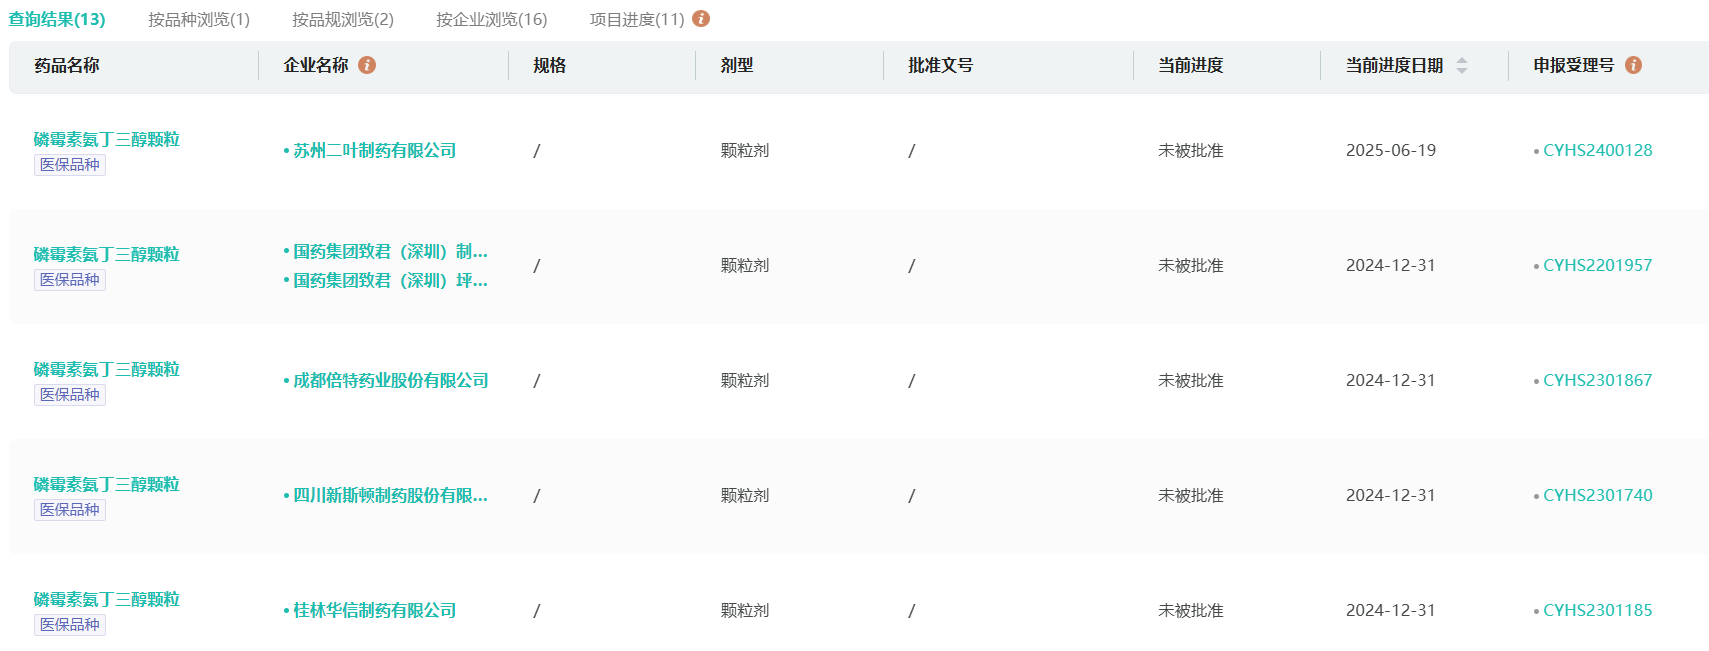
Task: Open 项目进度(11) tab
Action: (x=636, y=19)
